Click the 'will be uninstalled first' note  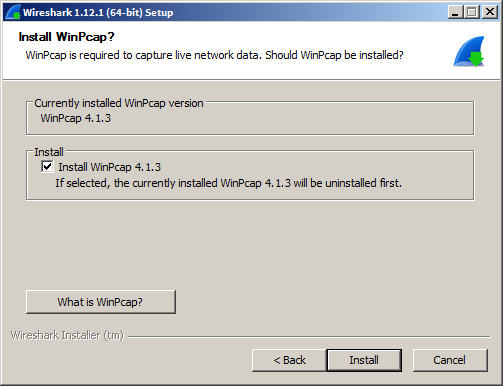229,183
